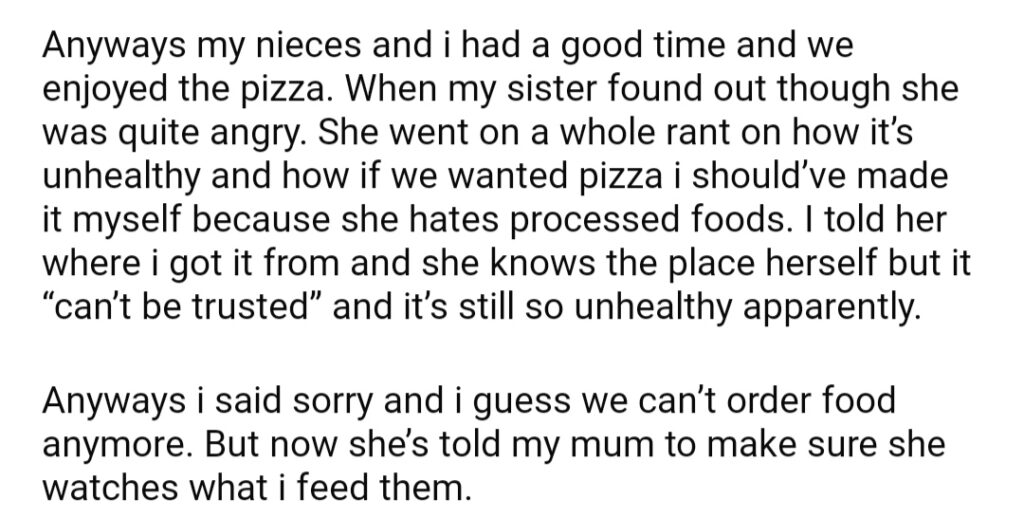Select the quoted phrase "can't be trusted"
Image resolution: width=1024 pixels, height=518 pixels.
click(182, 308)
